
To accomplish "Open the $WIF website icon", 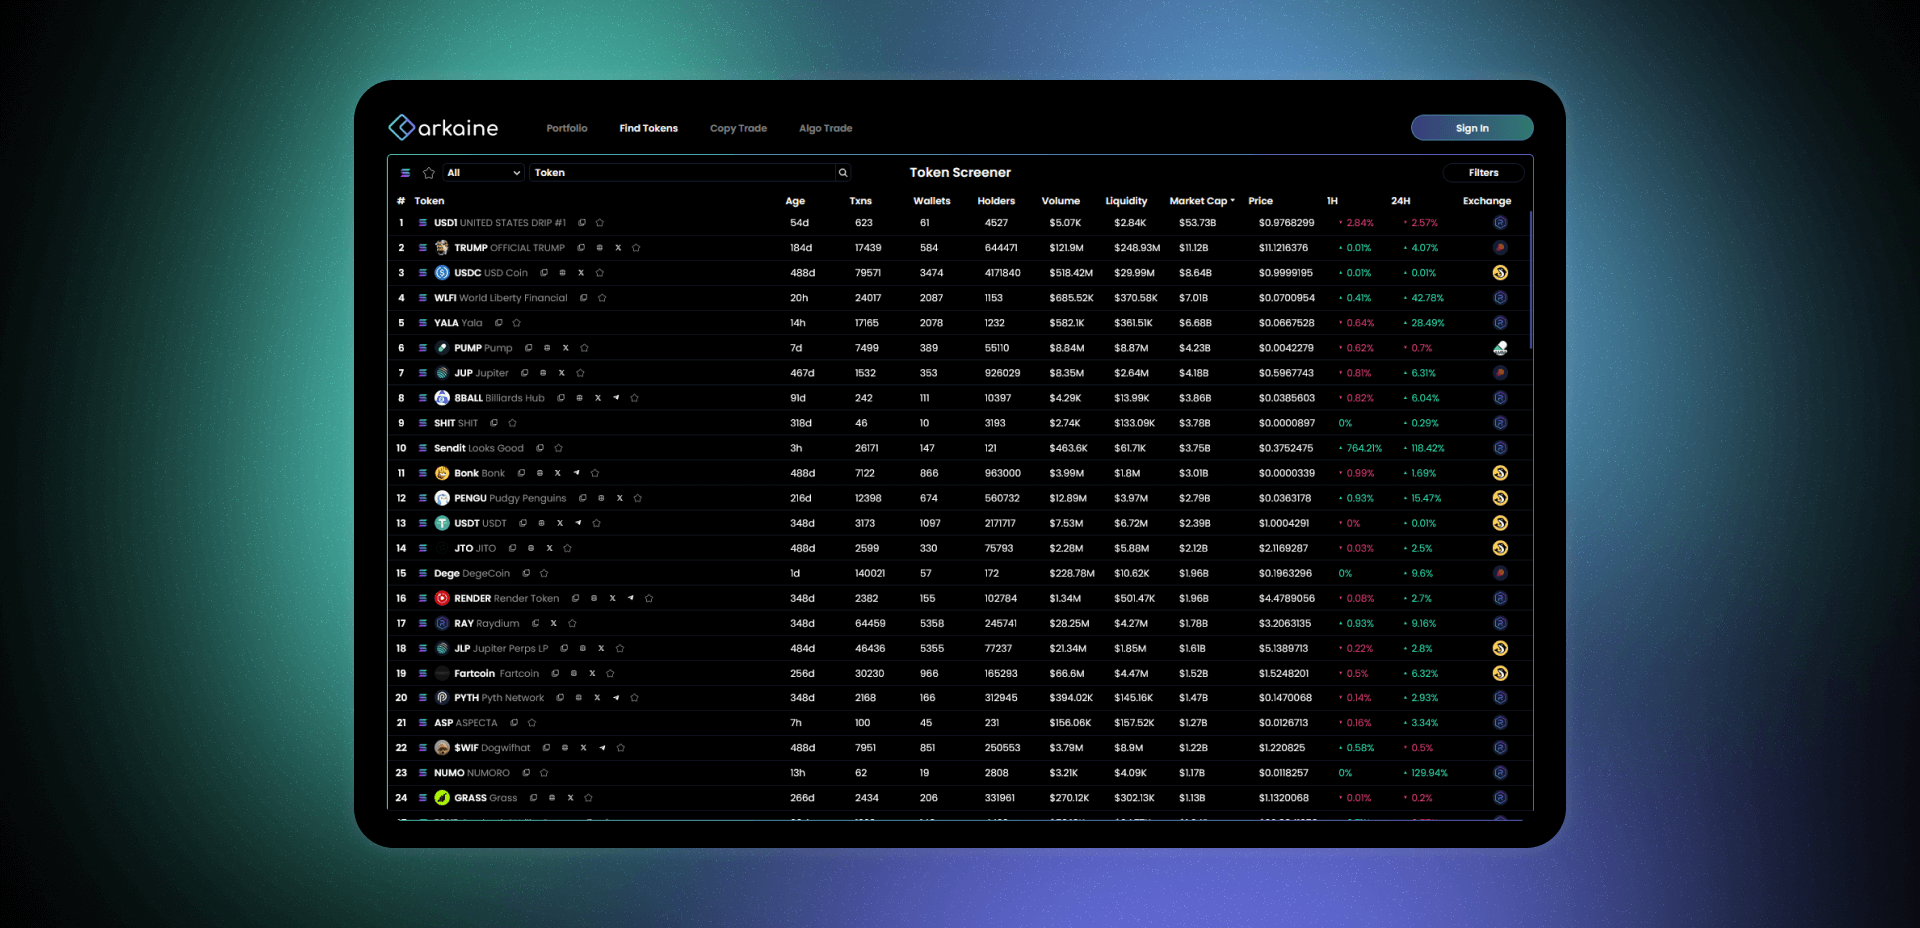I will pos(565,748).
